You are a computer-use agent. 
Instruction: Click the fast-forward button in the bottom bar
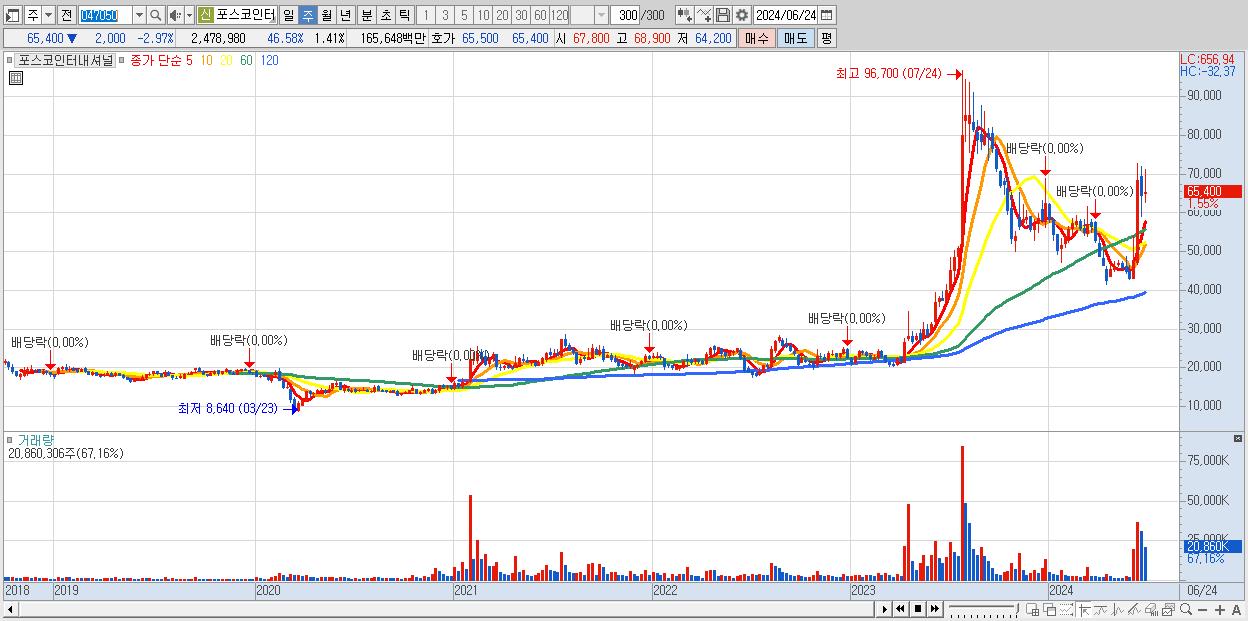click(935, 609)
